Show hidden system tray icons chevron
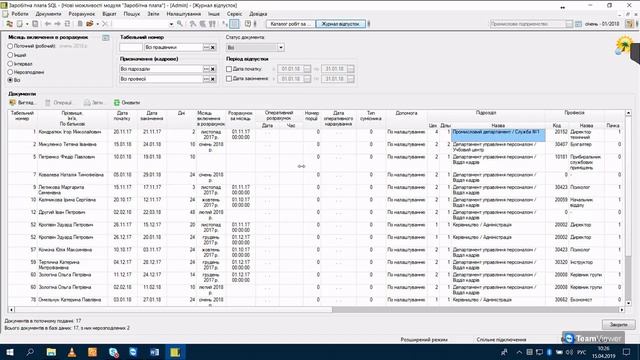The image size is (640, 360). [519, 352]
